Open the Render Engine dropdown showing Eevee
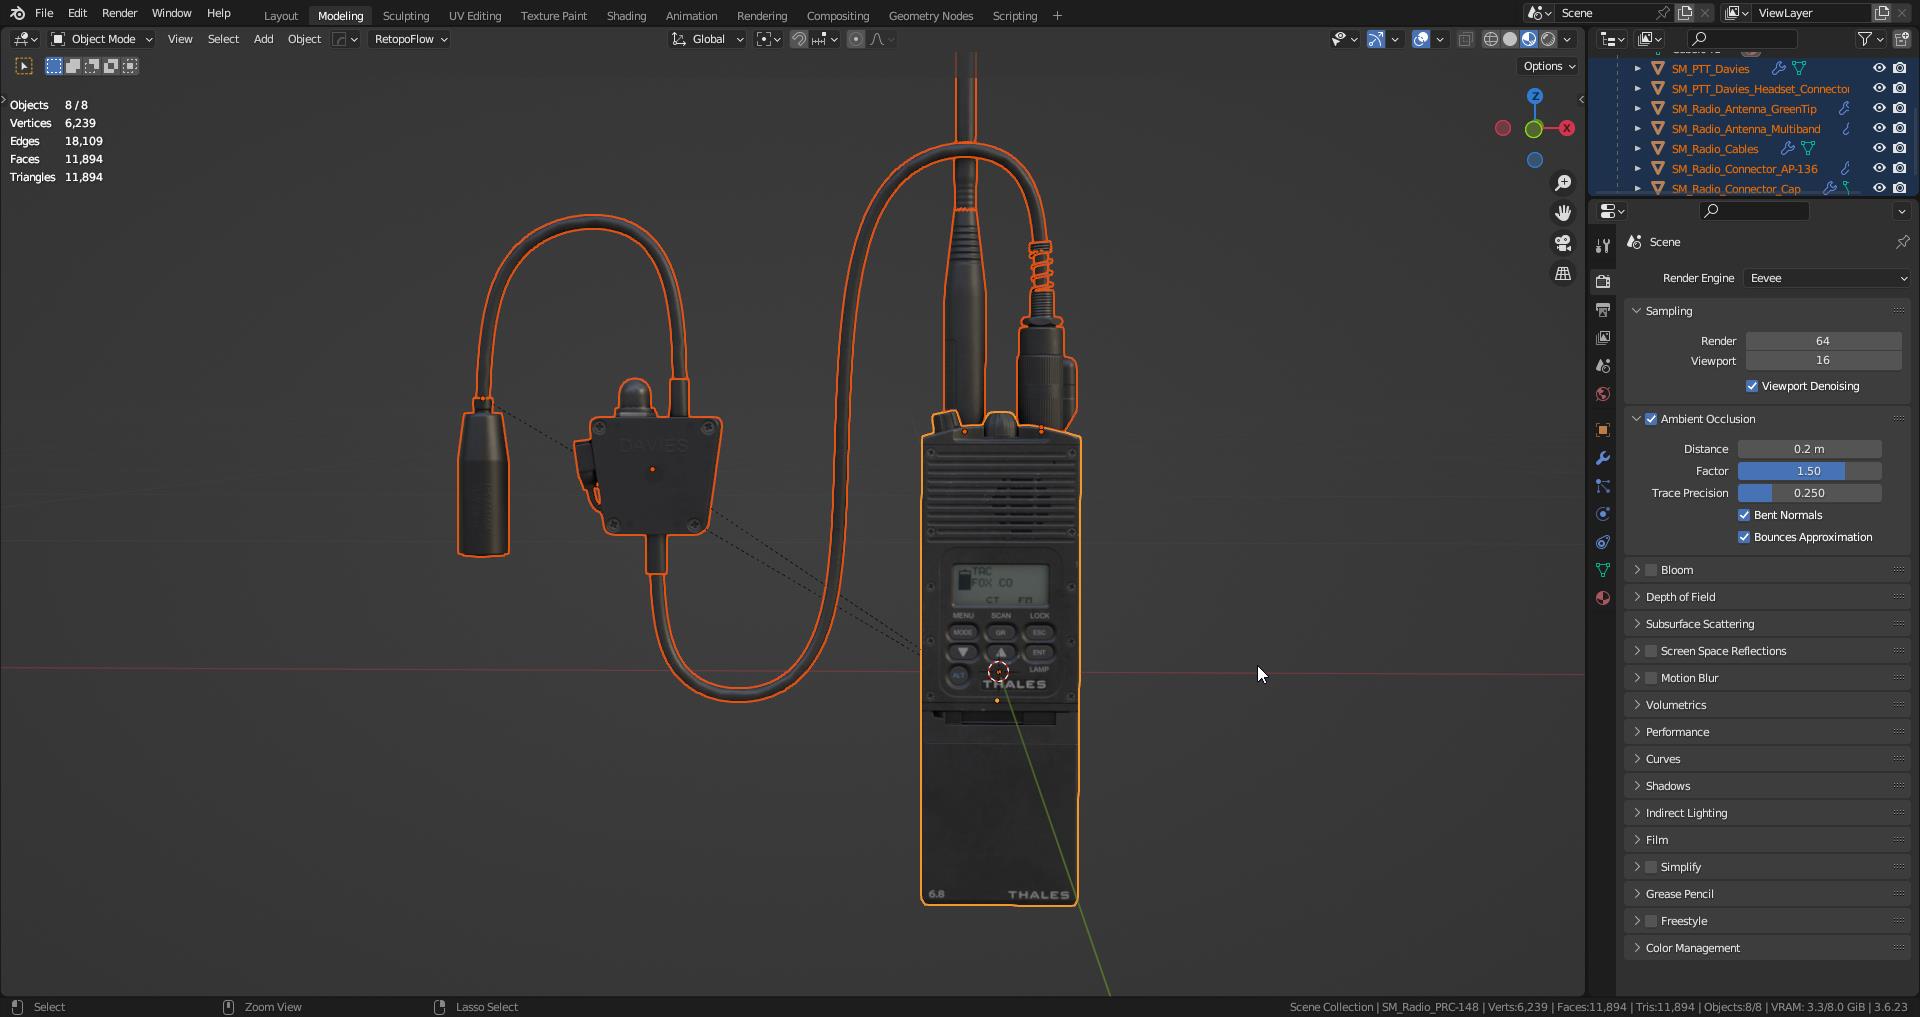The image size is (1920, 1017). click(1828, 278)
